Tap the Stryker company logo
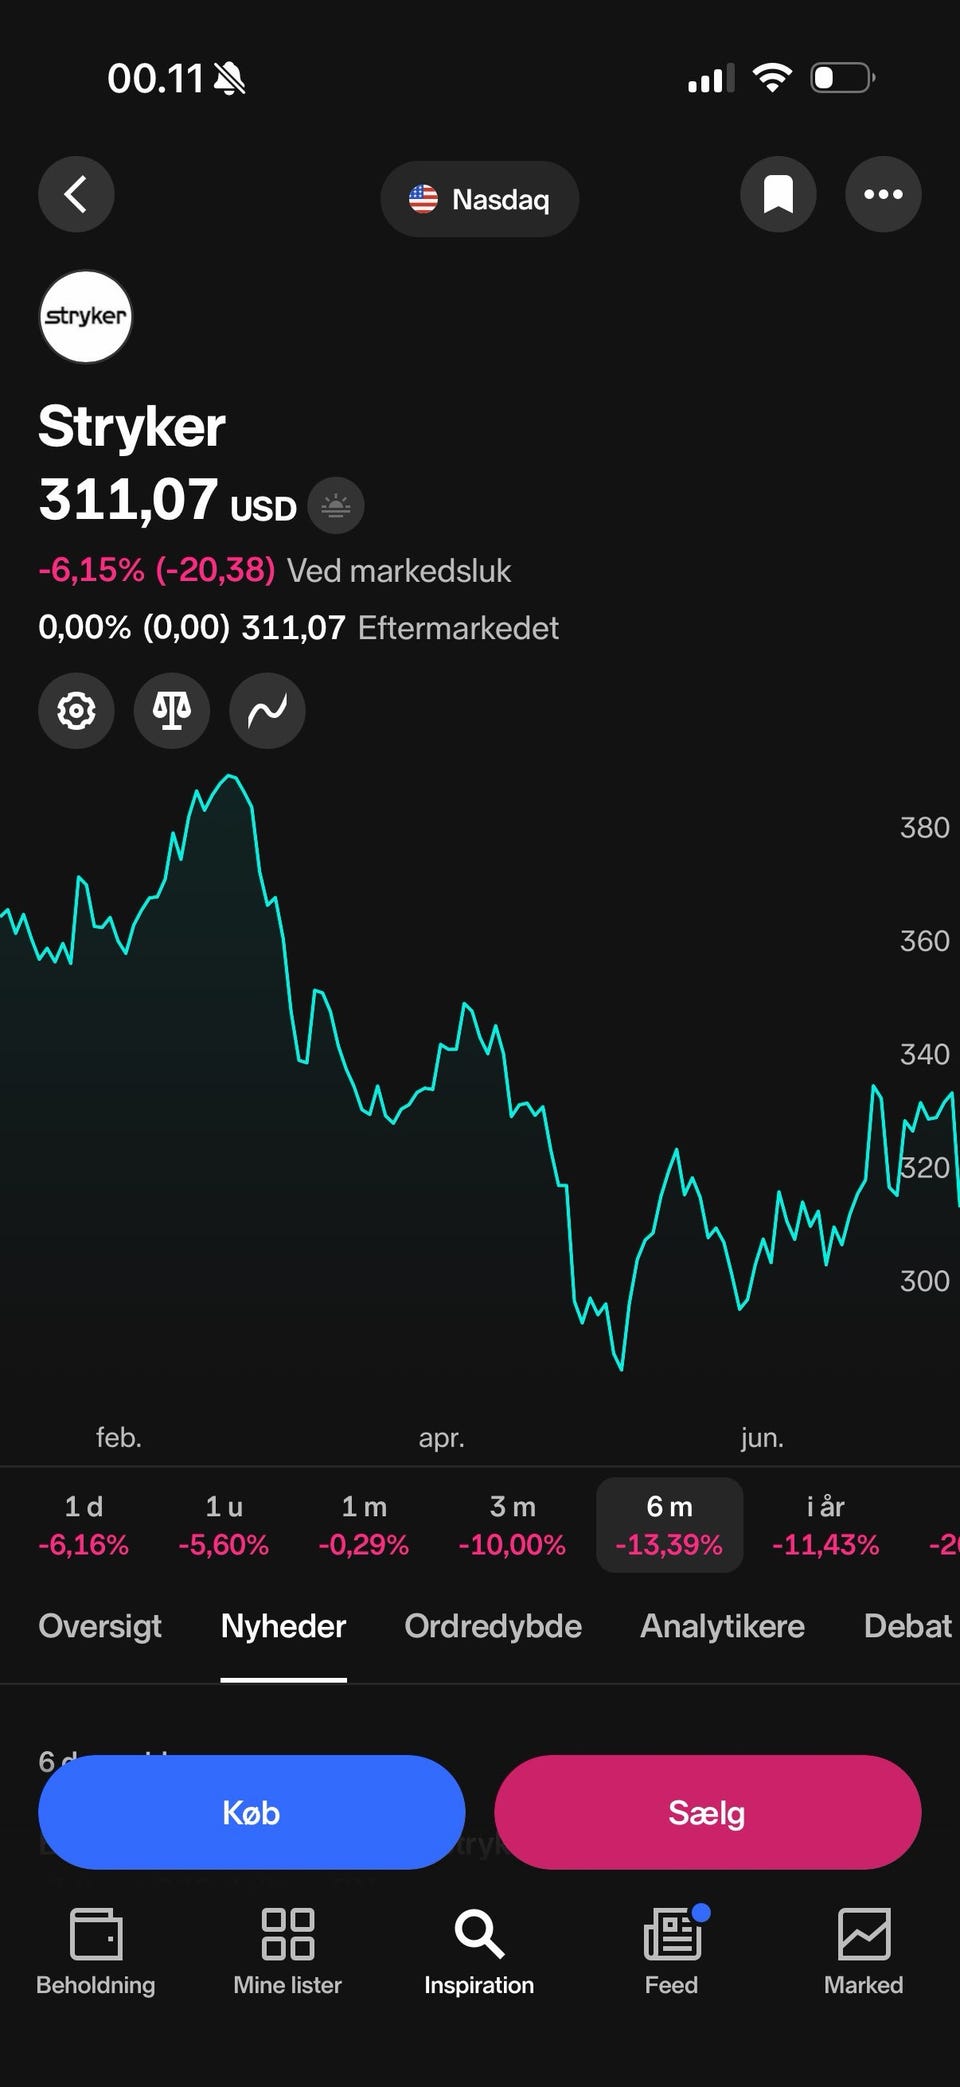960x2087 pixels. pyautogui.click(x=86, y=317)
